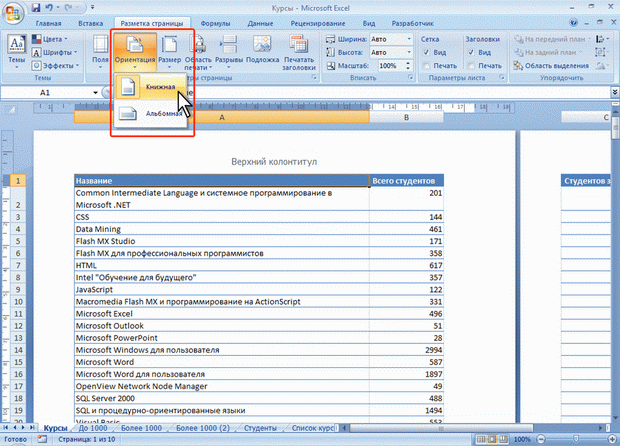Click the macro record status bar icon
The image size is (620, 446).
coord(42,439)
